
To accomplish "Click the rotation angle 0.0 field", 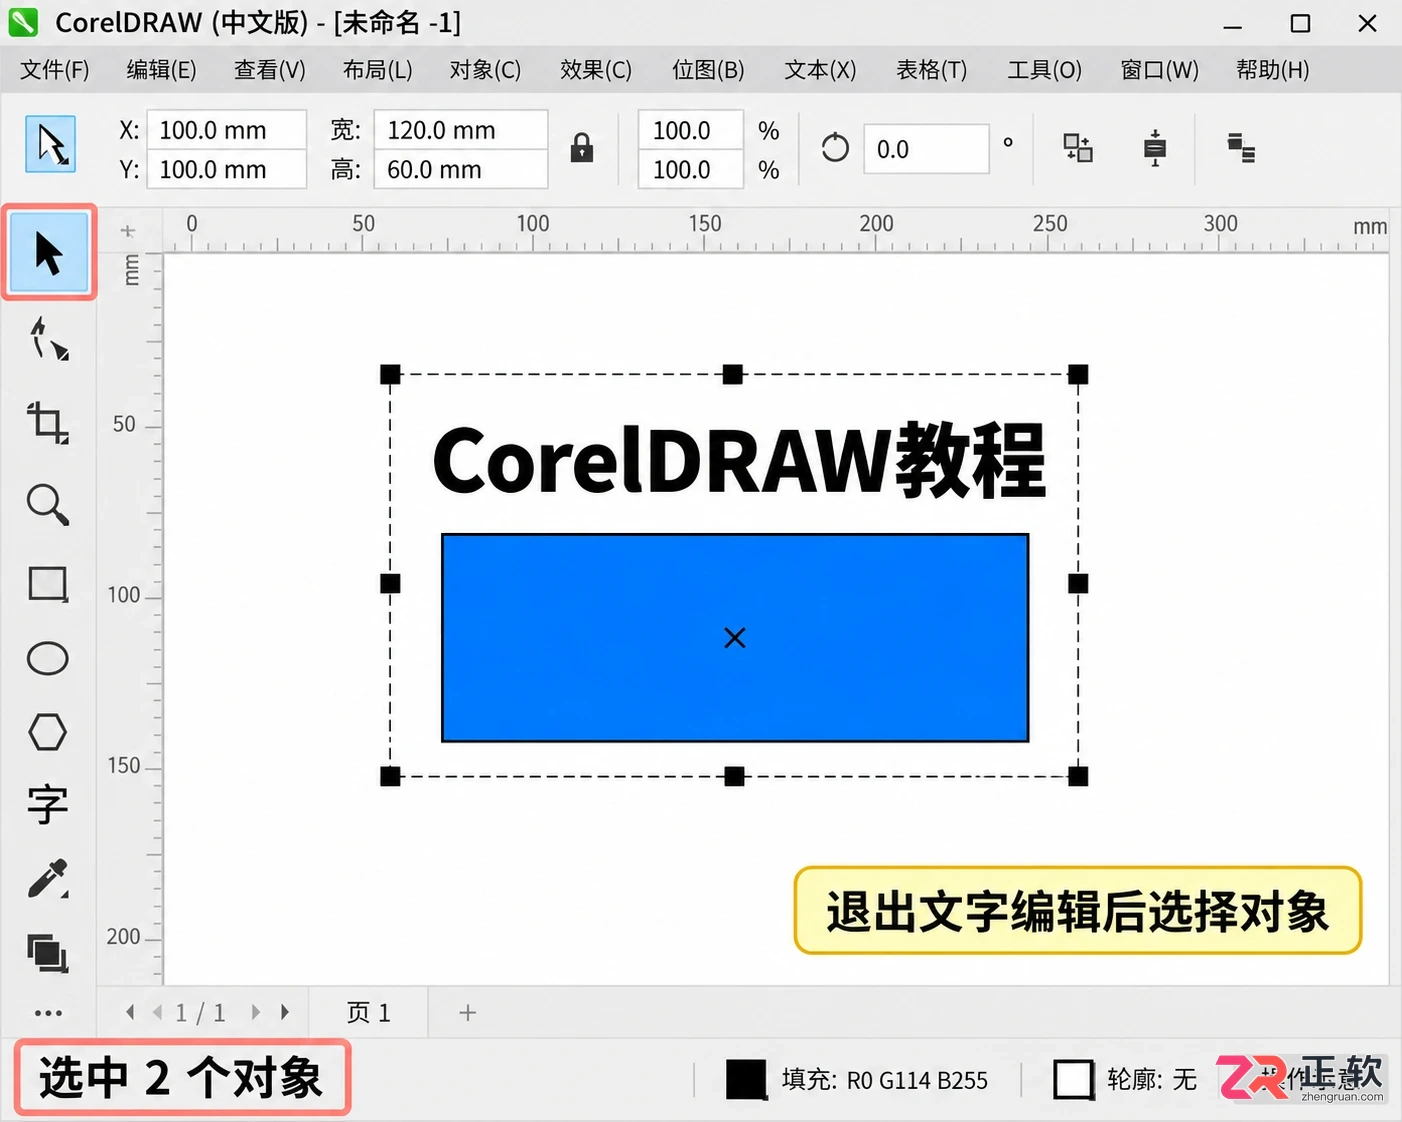I will [926, 149].
